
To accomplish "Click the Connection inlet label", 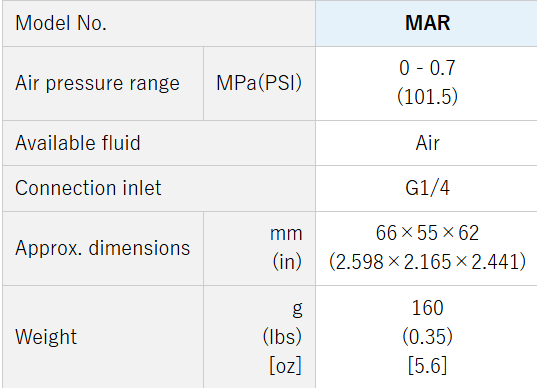I will 88,188.
